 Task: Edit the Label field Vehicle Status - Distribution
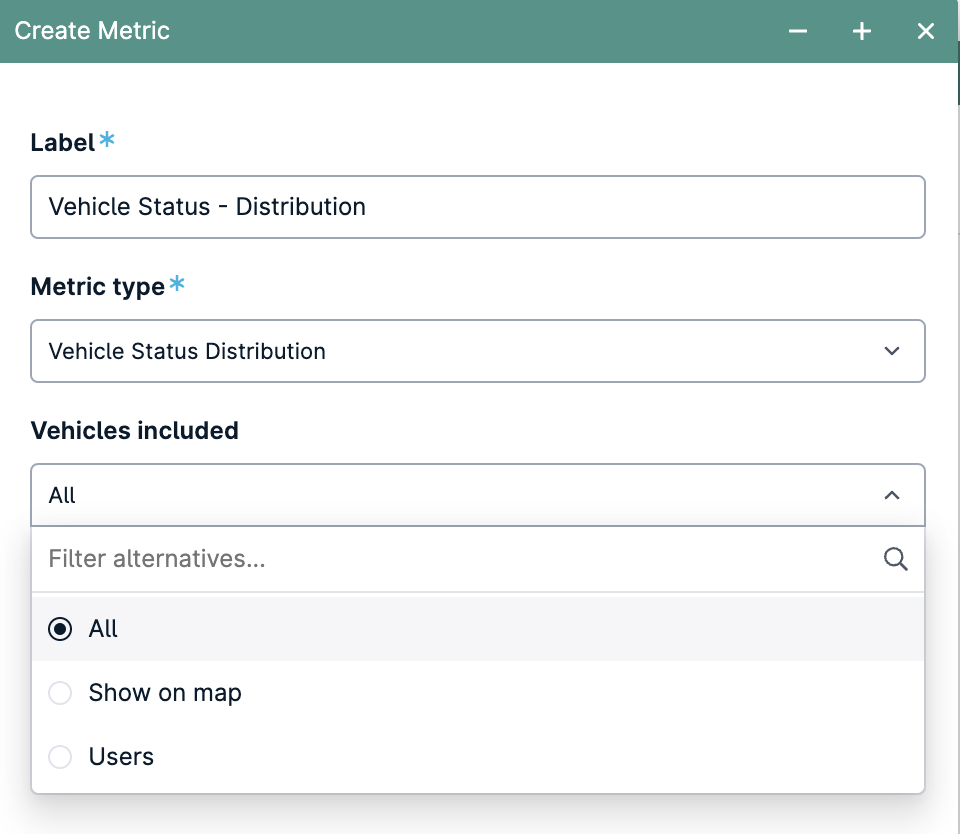pyautogui.click(x=478, y=207)
